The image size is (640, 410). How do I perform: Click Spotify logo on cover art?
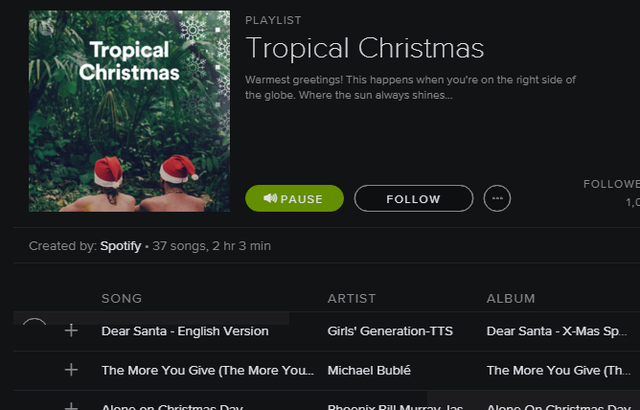[46, 28]
